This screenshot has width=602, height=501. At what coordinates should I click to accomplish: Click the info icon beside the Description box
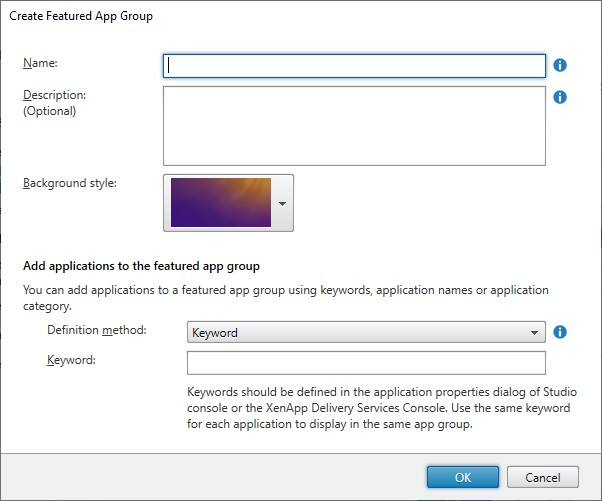(560, 97)
